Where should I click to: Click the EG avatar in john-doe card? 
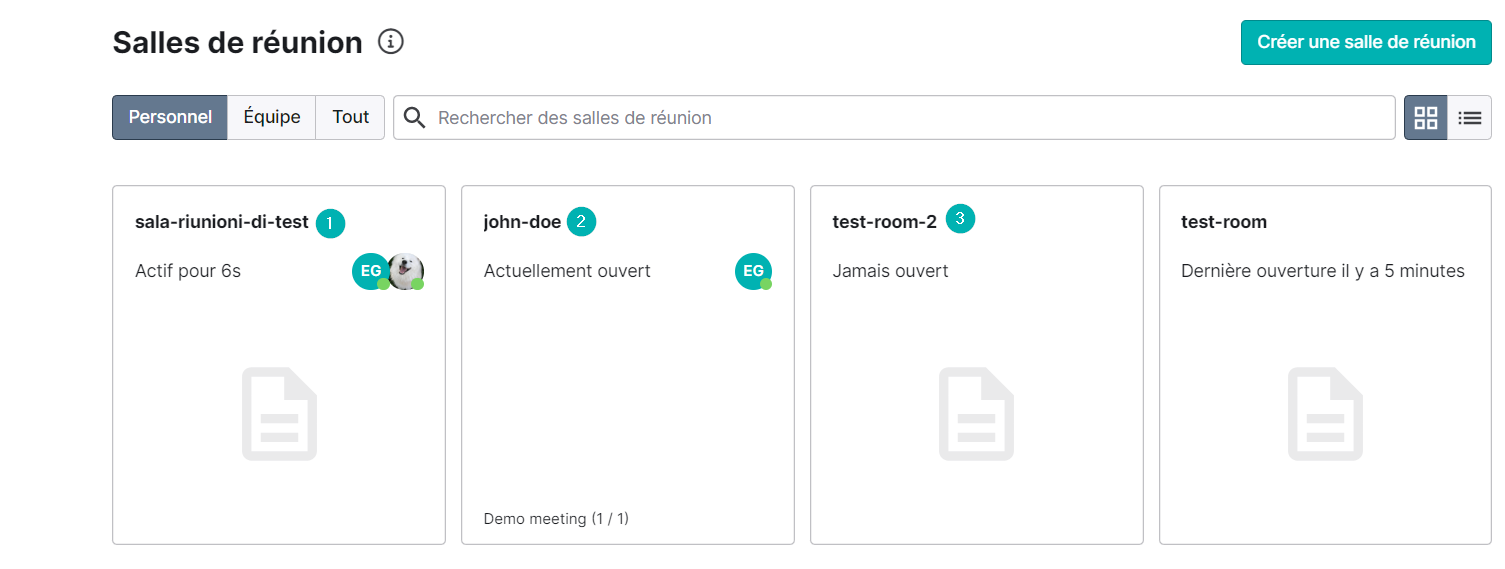point(753,271)
